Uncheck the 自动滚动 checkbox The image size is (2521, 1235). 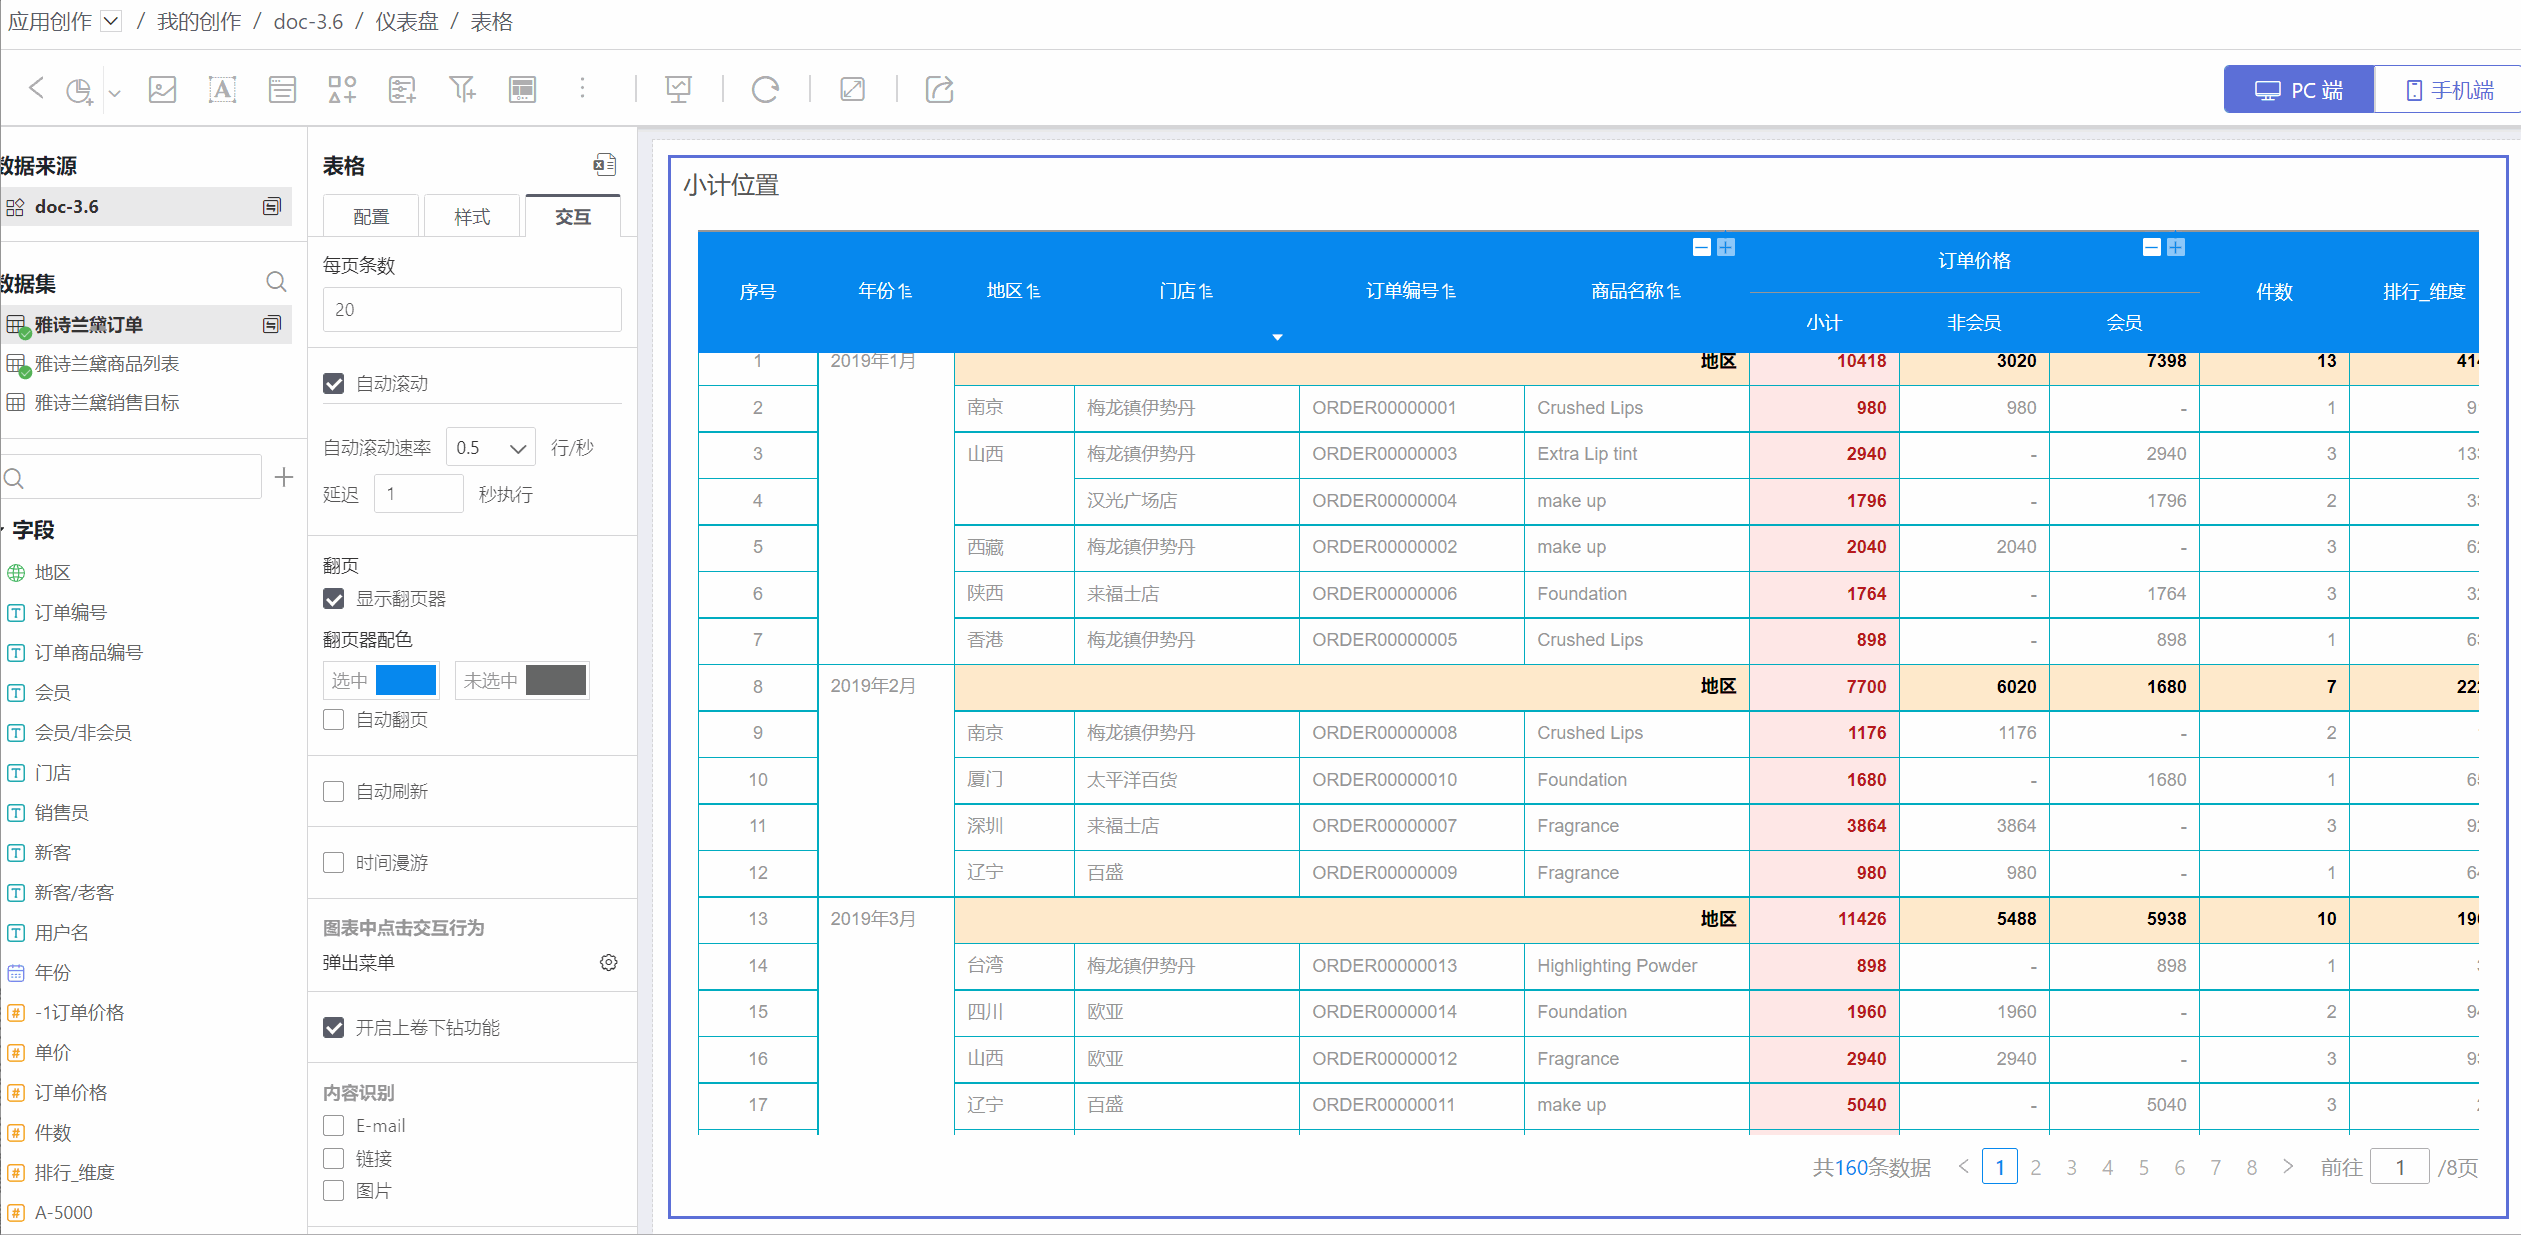coord(334,384)
